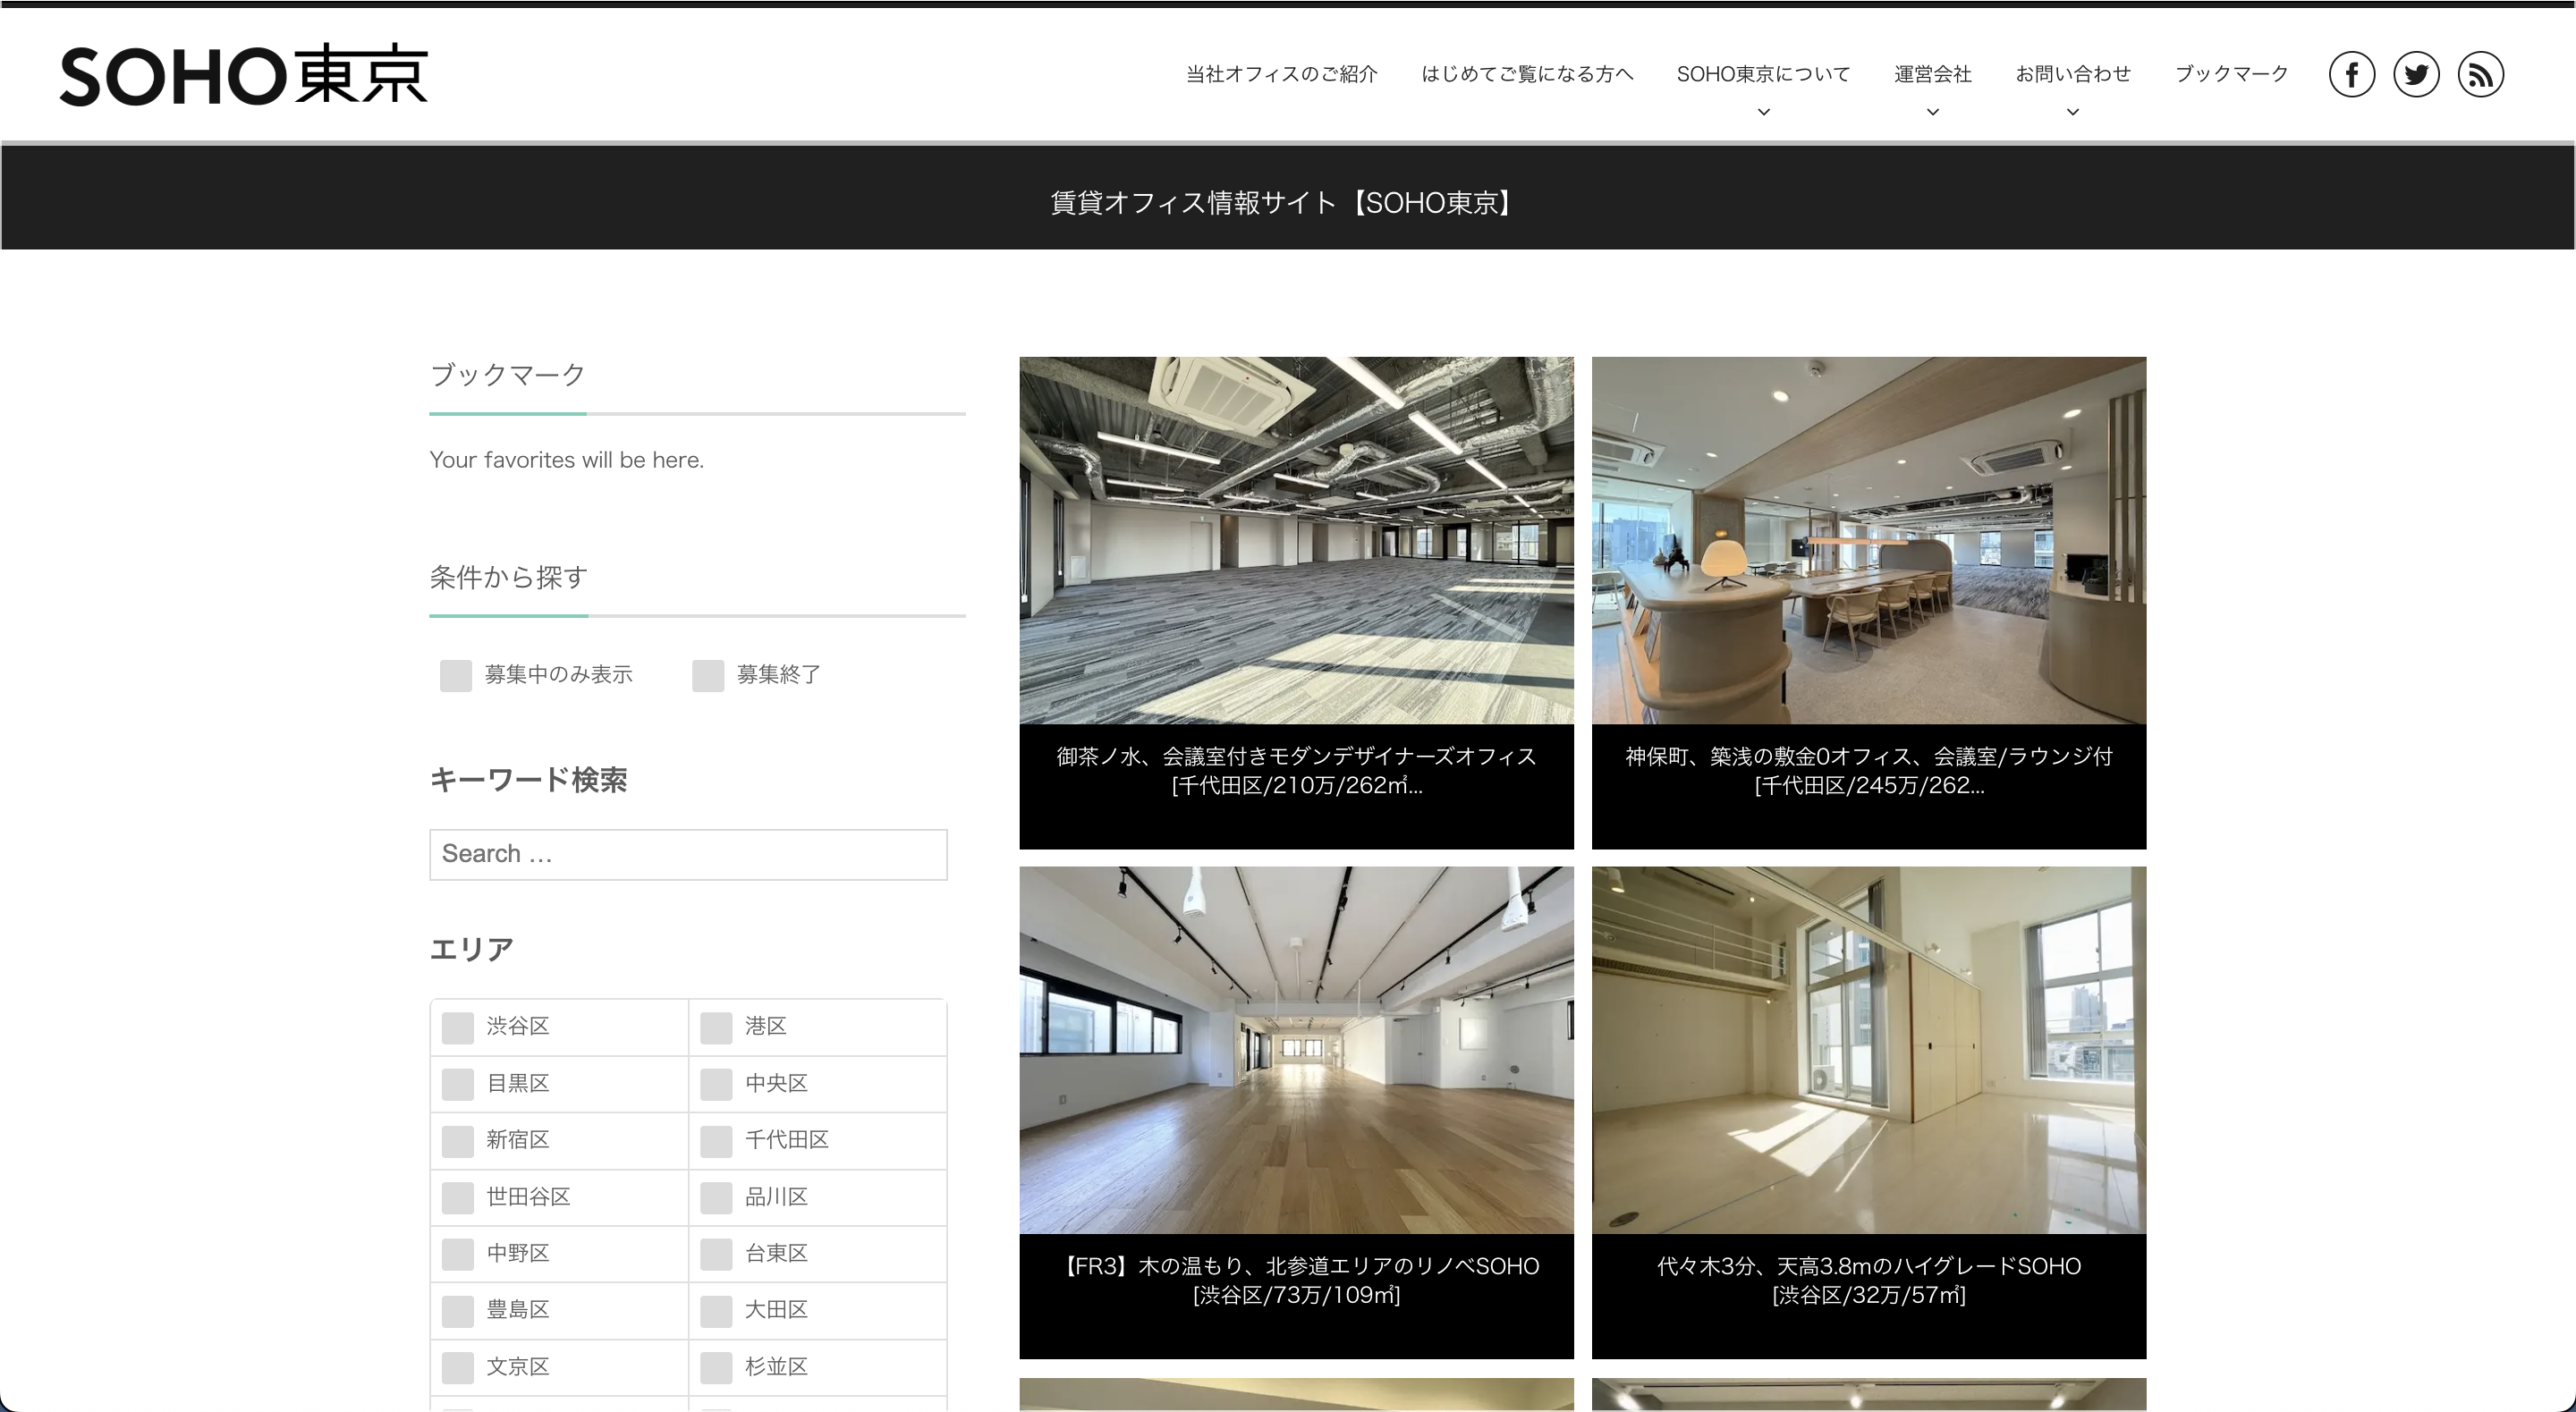Expand the 運営会社 dropdown arrow
Viewport: 2576px width, 1412px height.
click(1932, 112)
